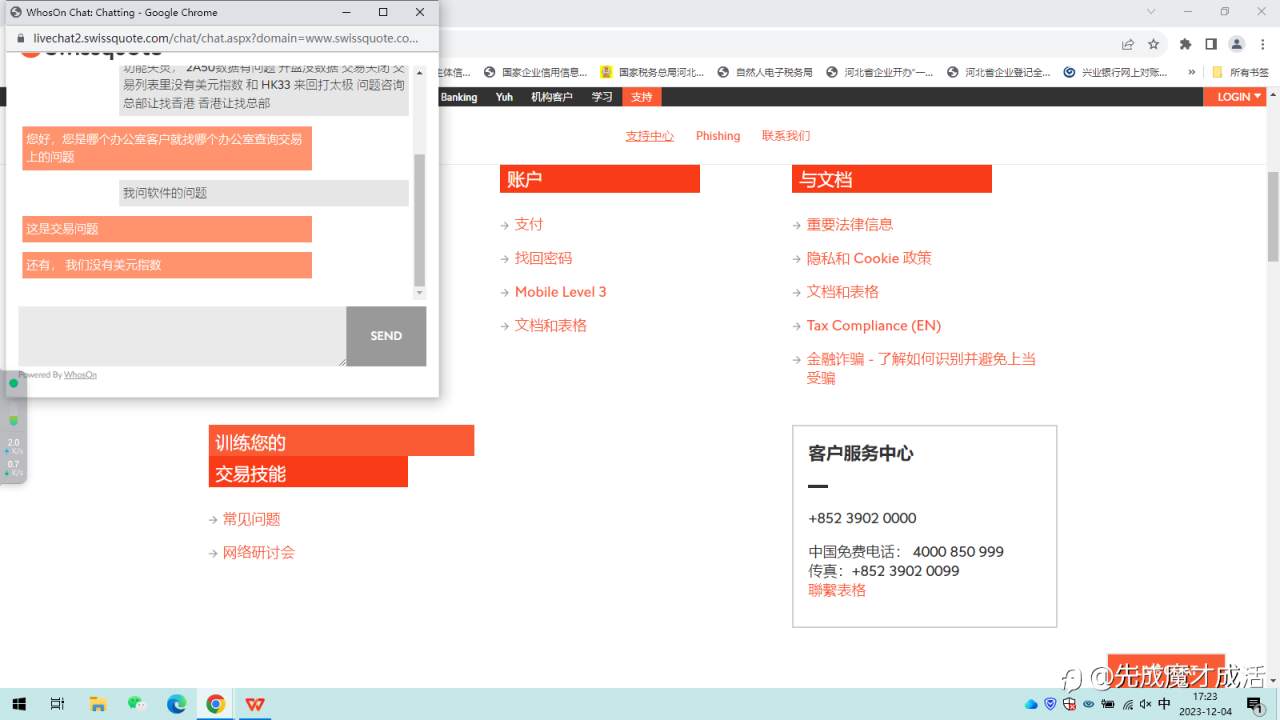Screen dimensions: 1280x720
Task: Click 文档和表格 under 与文档
Action: pyautogui.click(x=843, y=292)
